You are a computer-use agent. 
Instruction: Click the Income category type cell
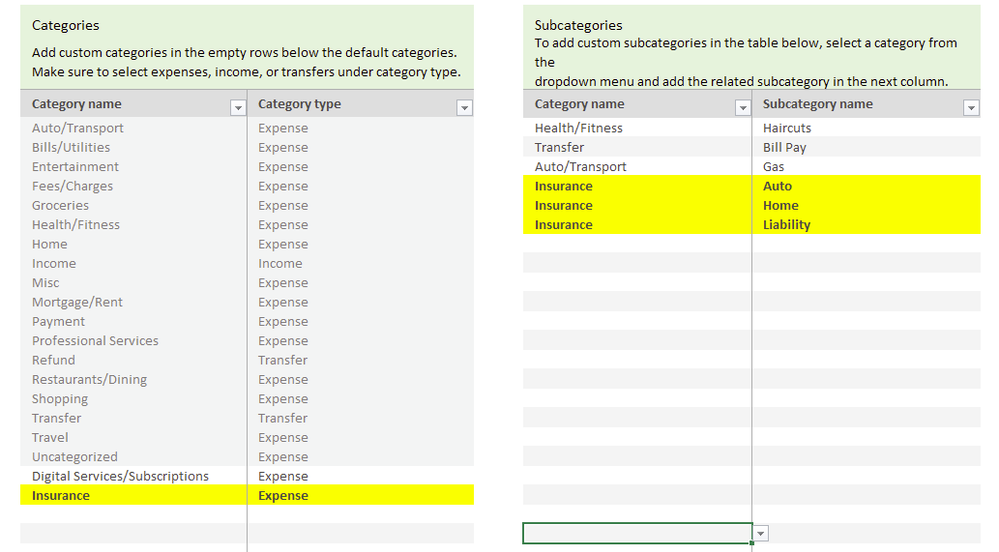pos(361,263)
